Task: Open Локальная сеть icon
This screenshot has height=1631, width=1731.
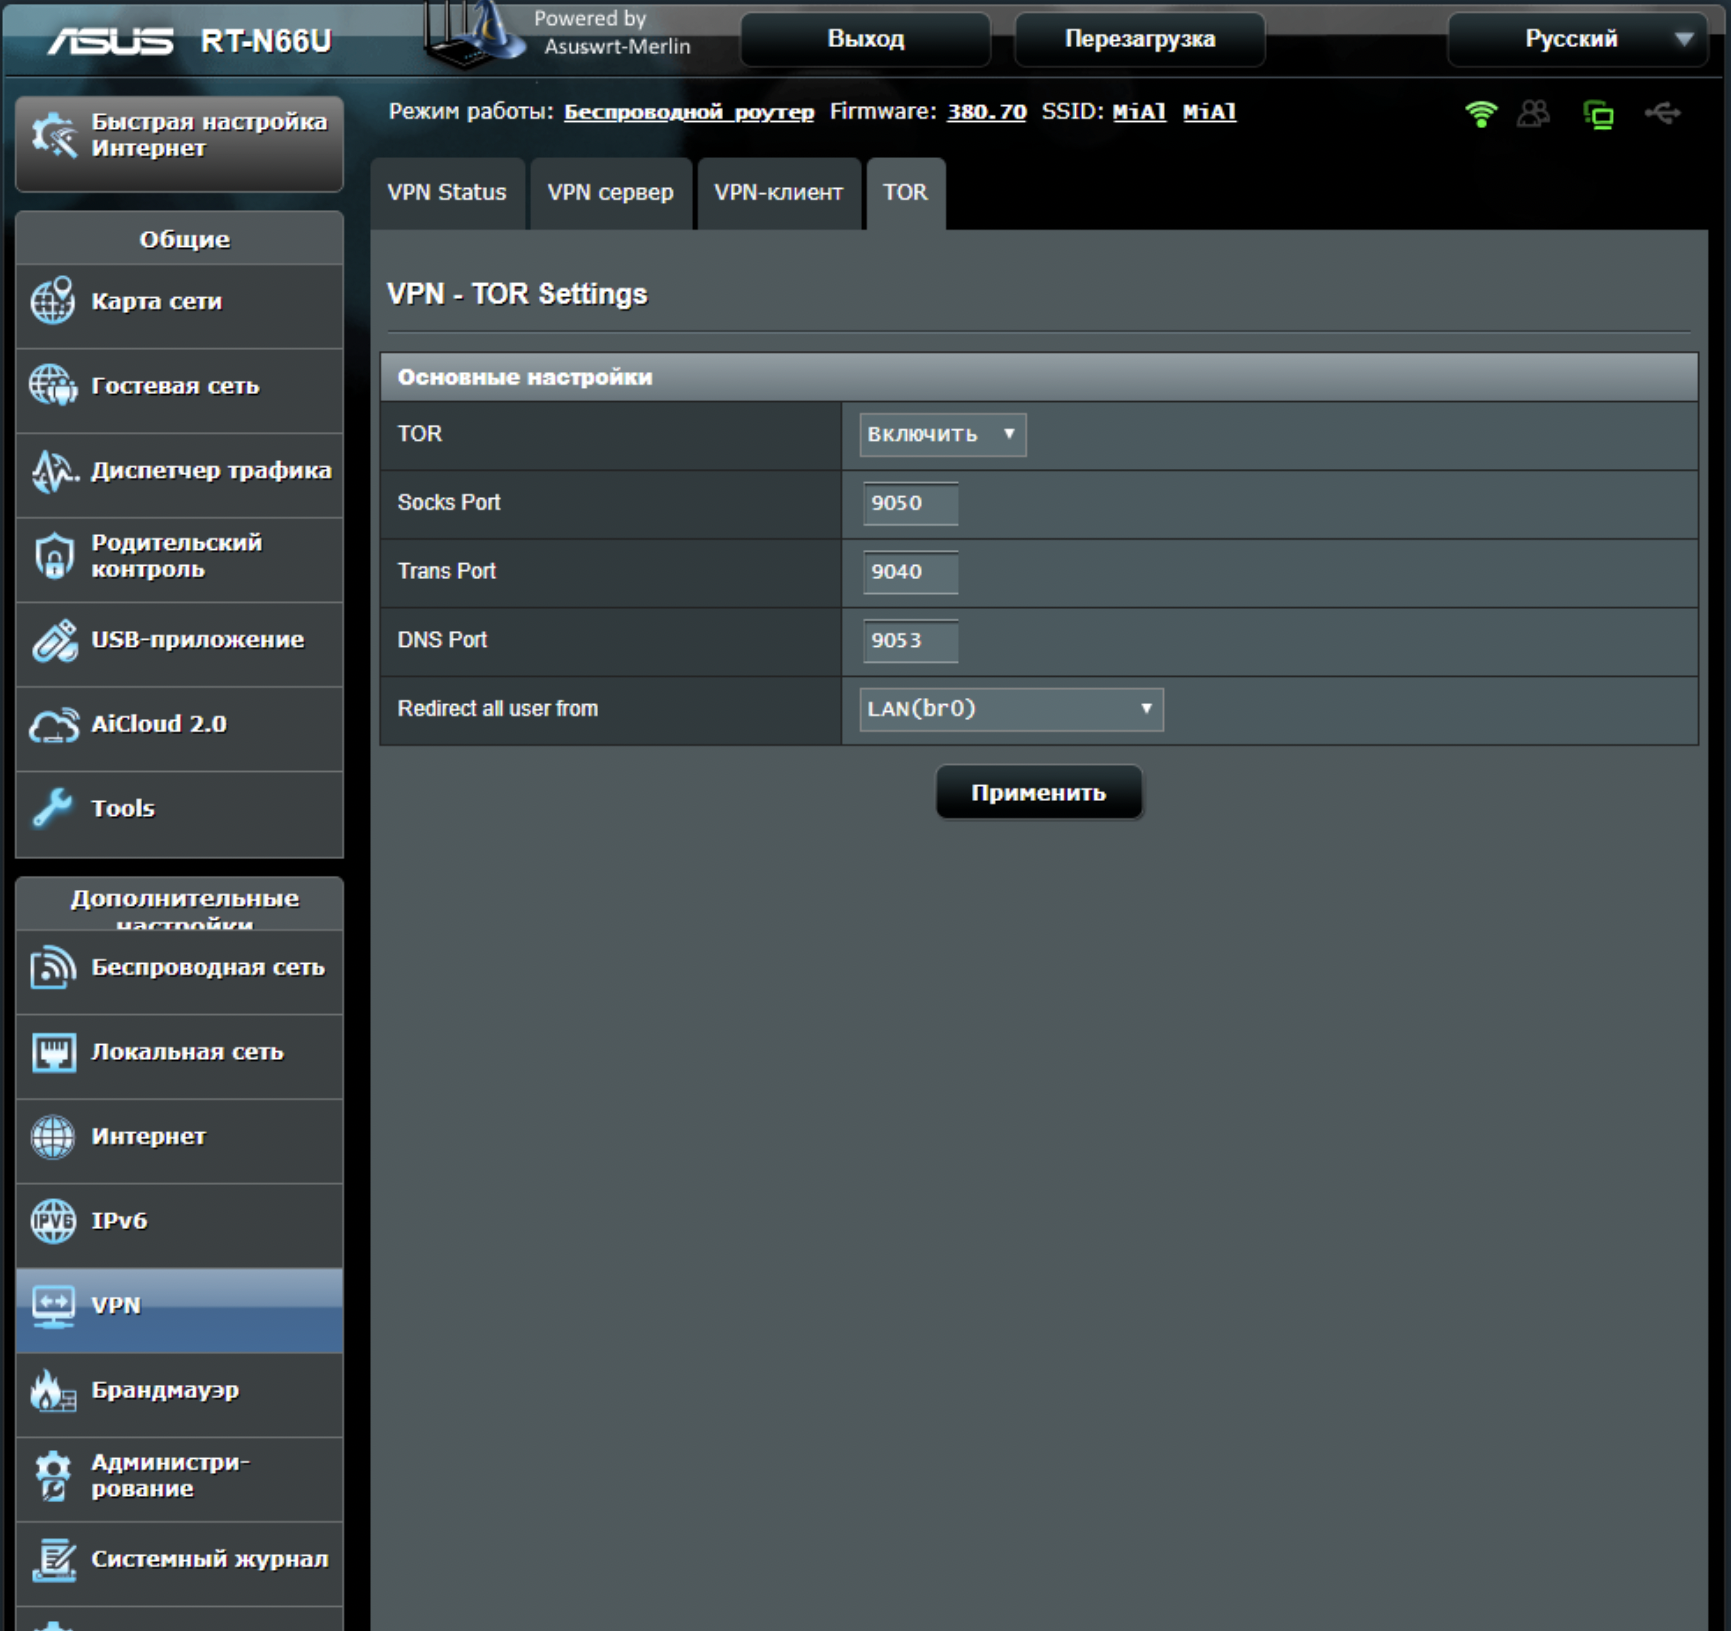Action: (x=53, y=1052)
